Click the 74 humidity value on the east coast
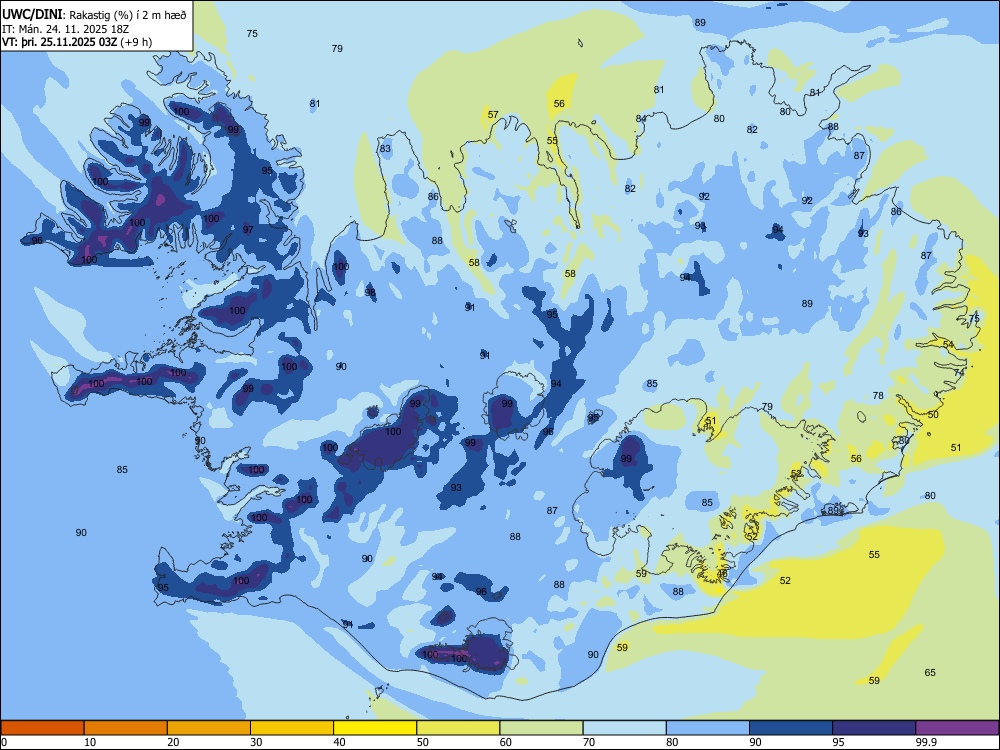This screenshot has width=1000, height=750. pos(959,372)
